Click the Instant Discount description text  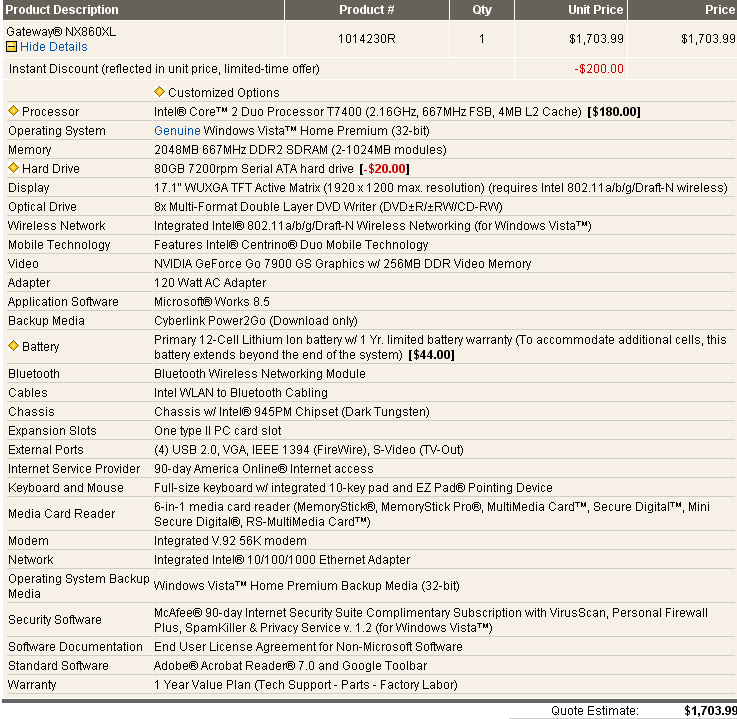(165, 69)
